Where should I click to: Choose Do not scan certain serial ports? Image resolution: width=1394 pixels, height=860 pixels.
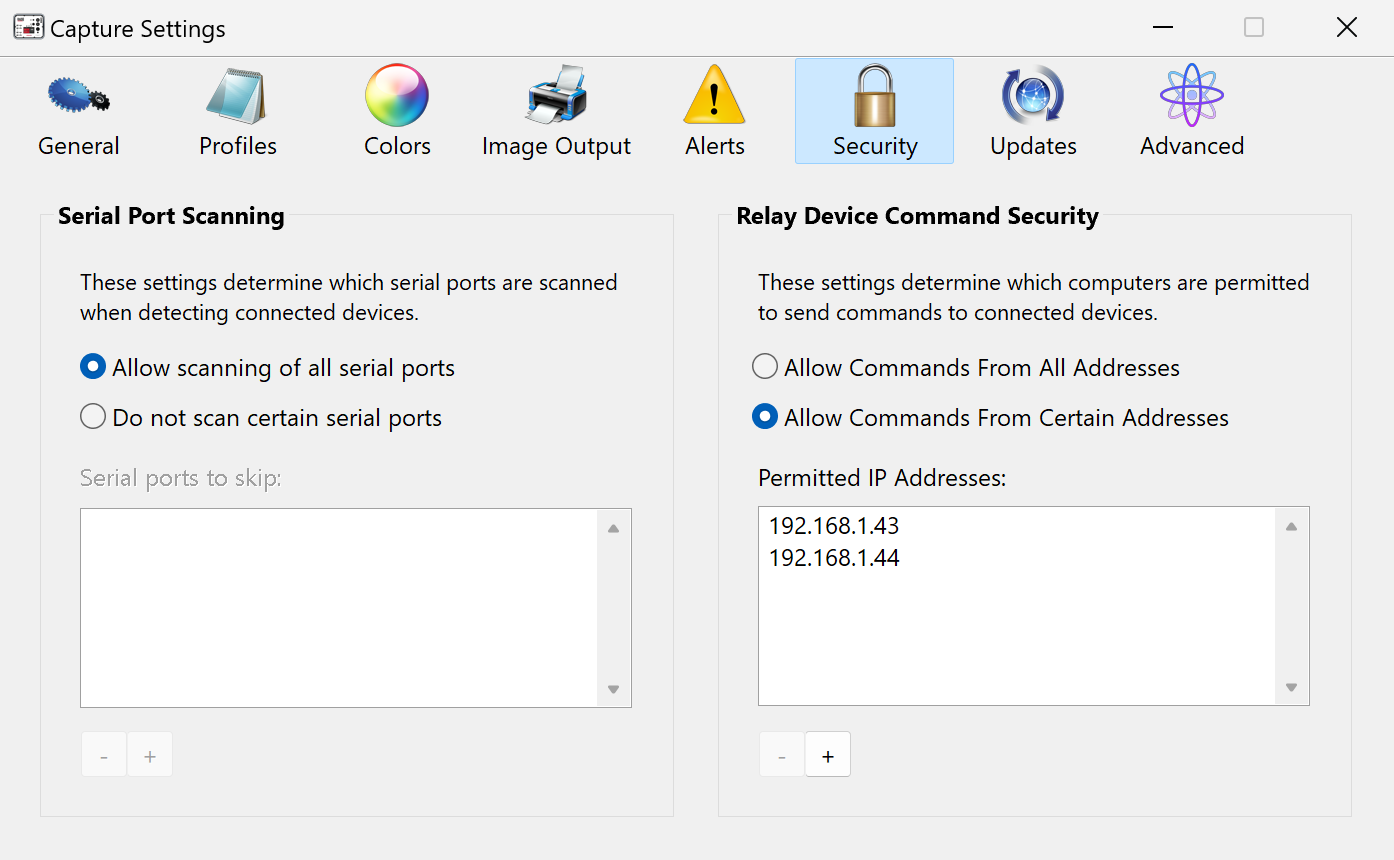pos(93,418)
